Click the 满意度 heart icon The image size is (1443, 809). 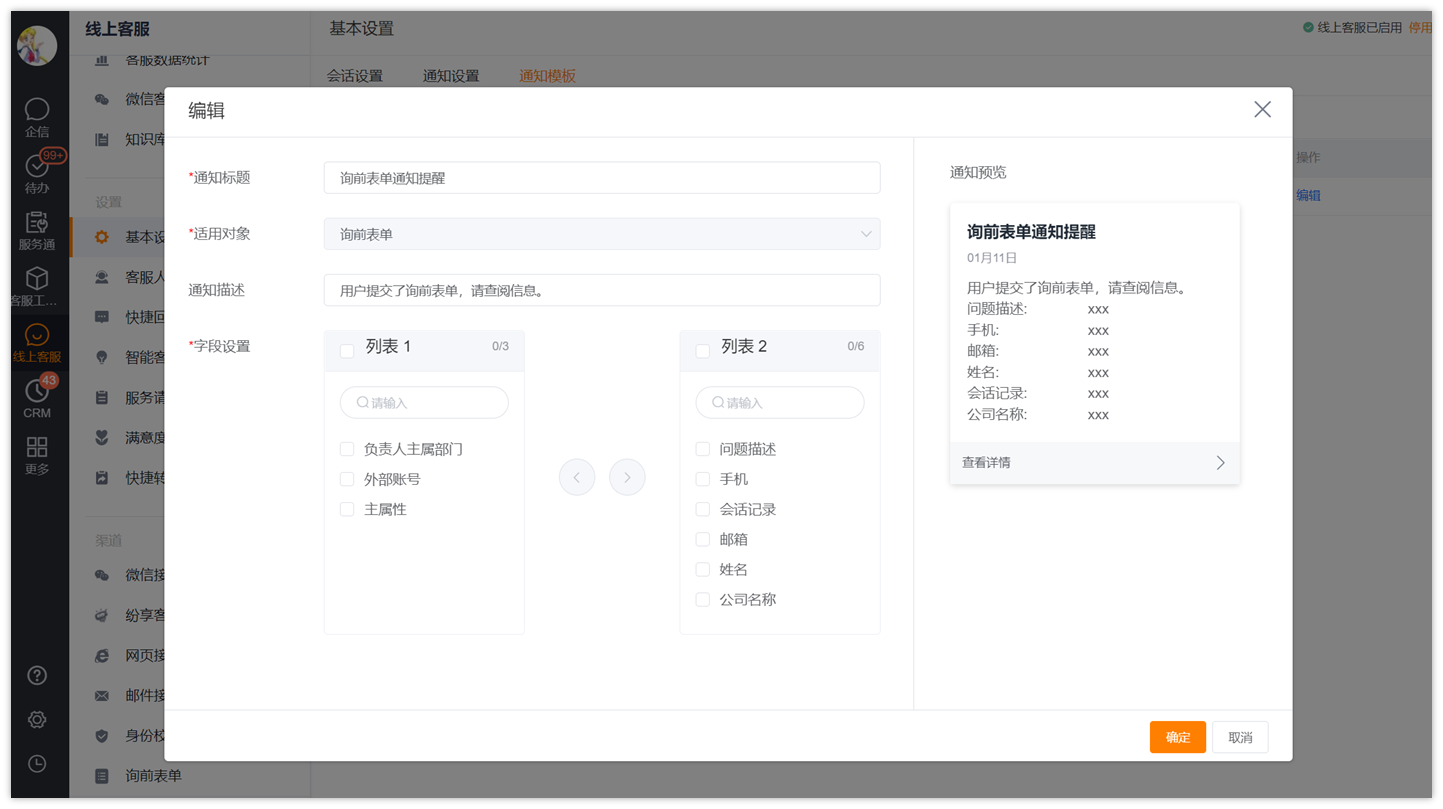pos(102,437)
